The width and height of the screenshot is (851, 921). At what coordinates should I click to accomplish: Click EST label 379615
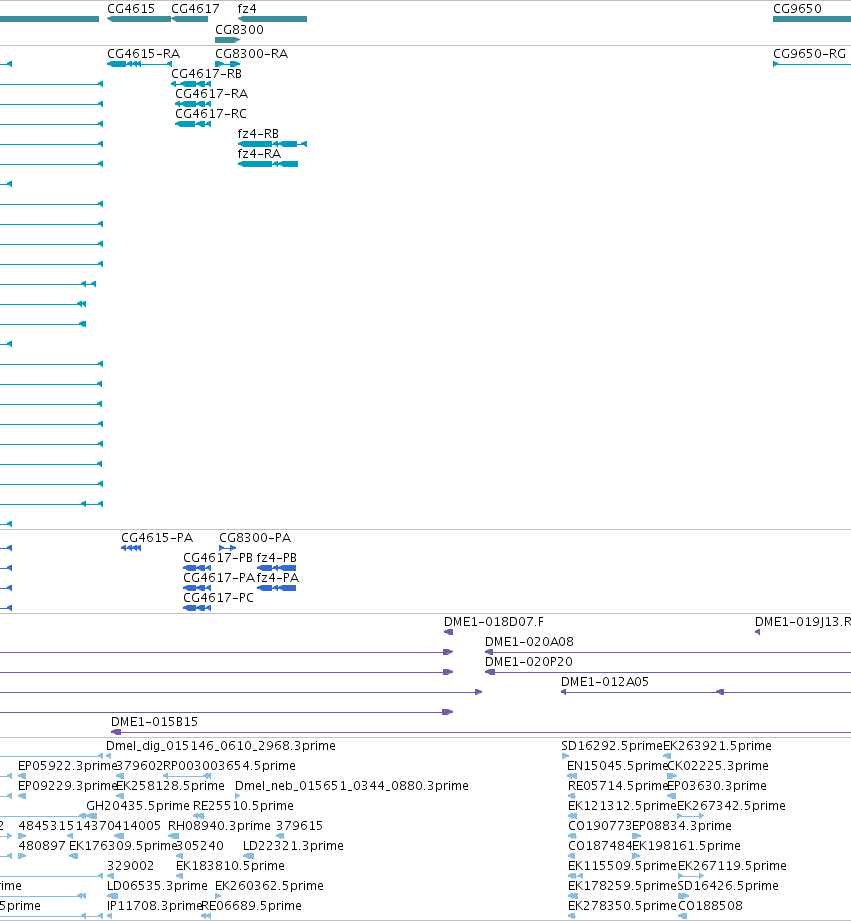tap(300, 826)
